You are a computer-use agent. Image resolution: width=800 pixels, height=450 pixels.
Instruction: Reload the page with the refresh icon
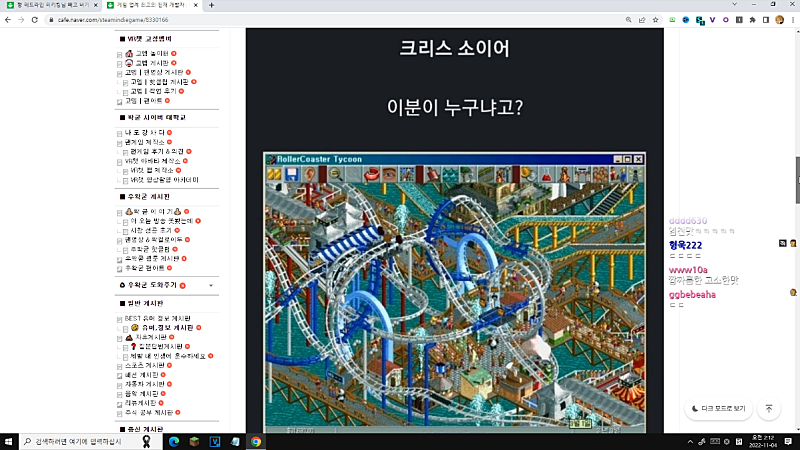coord(35,20)
